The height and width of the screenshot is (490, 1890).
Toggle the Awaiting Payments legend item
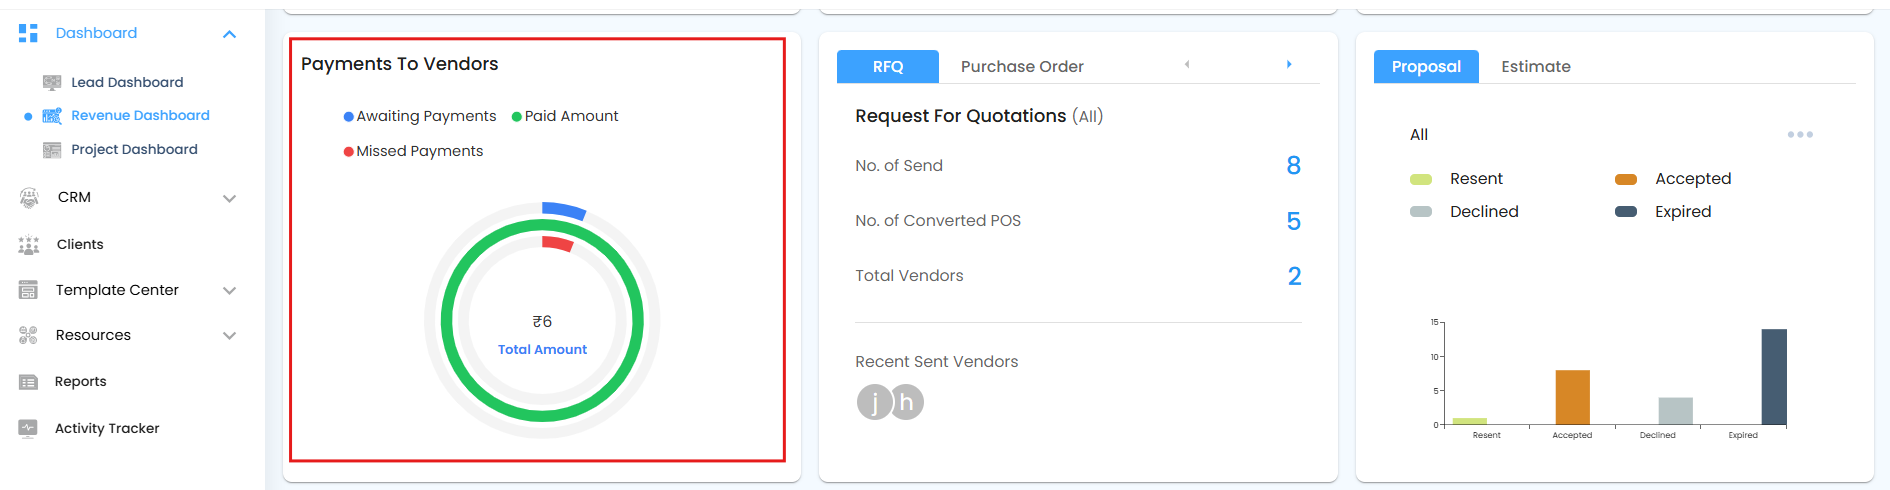click(x=420, y=116)
